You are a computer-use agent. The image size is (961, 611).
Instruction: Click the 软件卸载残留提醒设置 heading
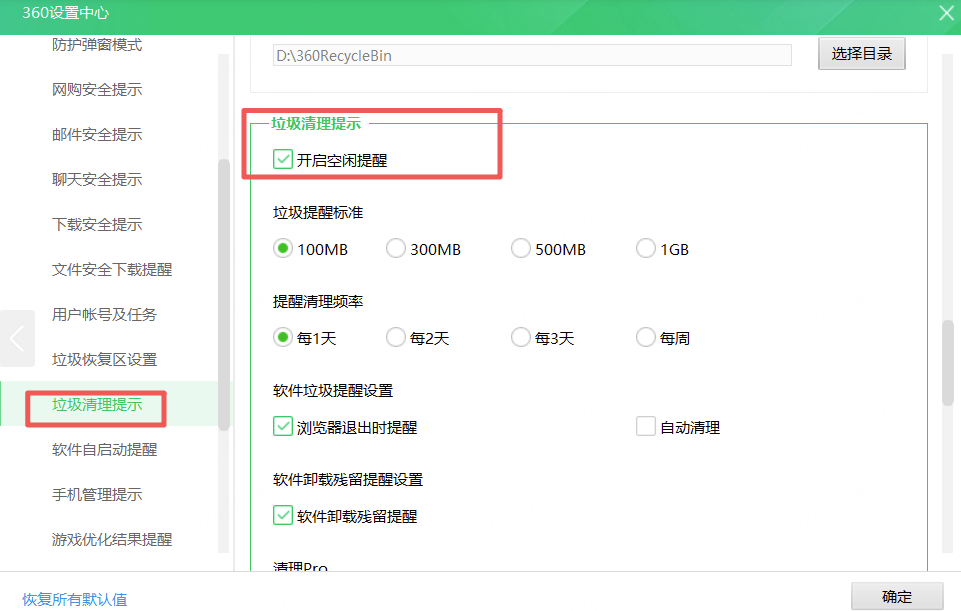pyautogui.click(x=348, y=479)
